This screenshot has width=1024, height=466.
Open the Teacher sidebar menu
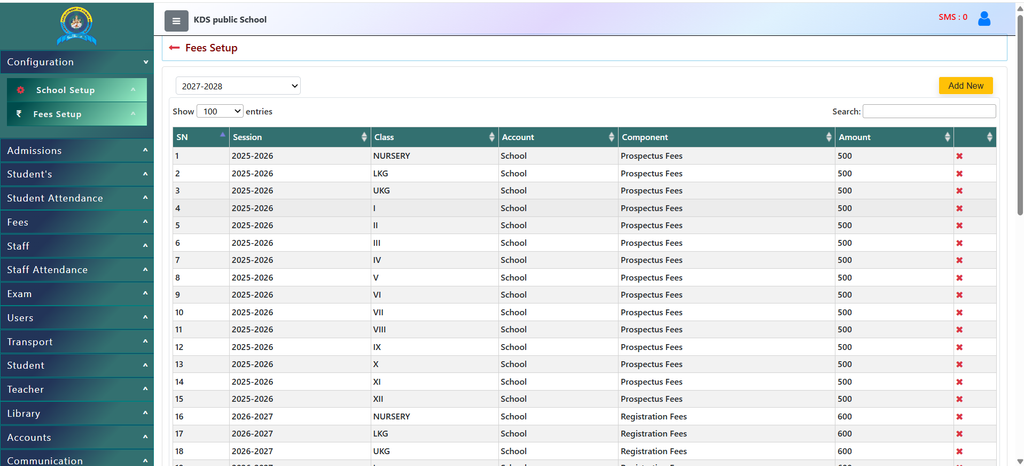(x=76, y=390)
